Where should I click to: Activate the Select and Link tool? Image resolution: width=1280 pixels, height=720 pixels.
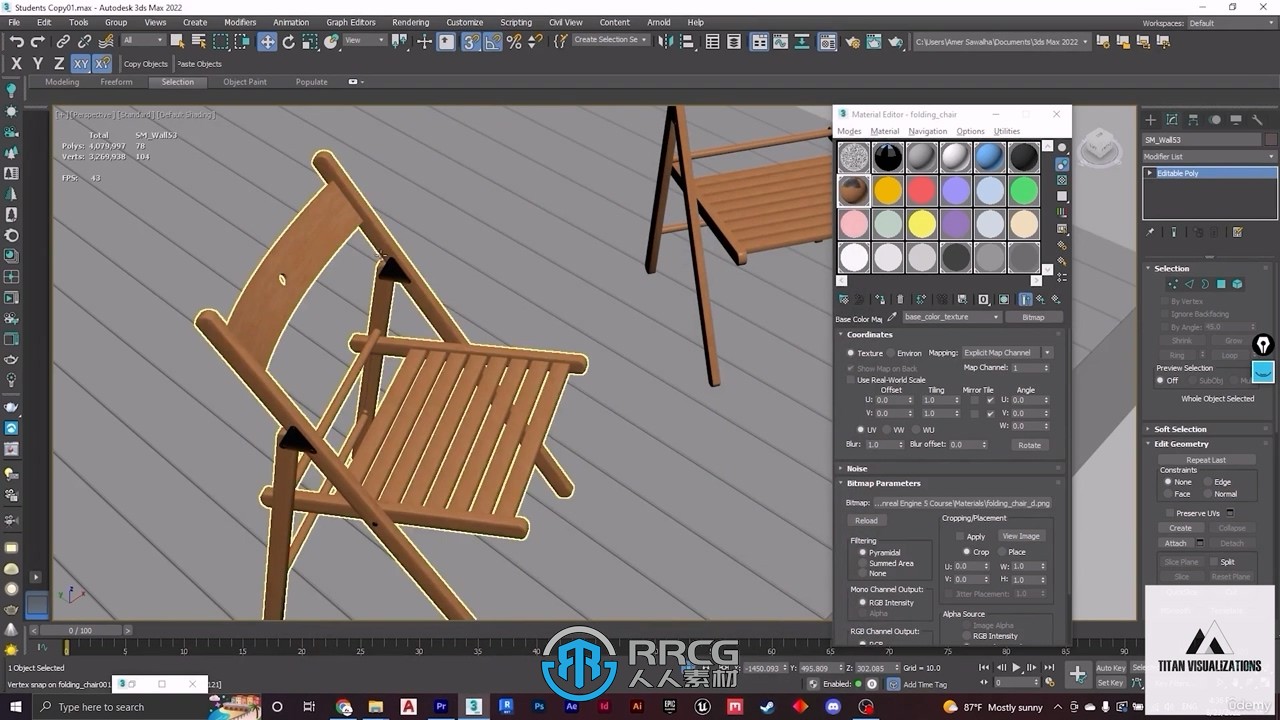pyautogui.click(x=63, y=41)
